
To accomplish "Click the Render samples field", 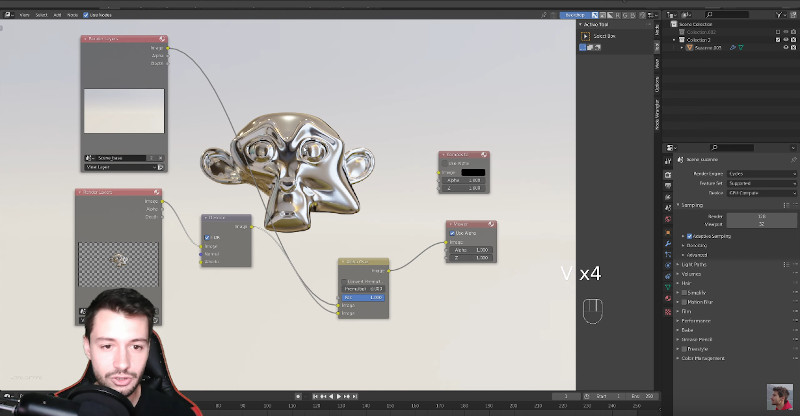I will click(x=761, y=217).
